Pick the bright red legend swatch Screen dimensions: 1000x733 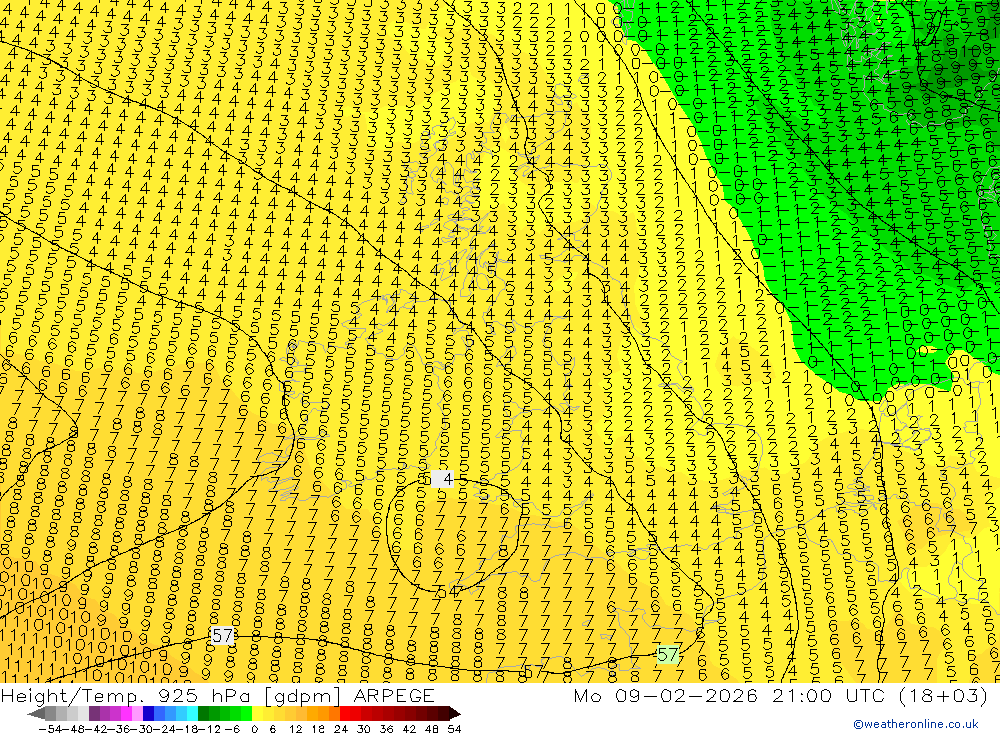345,713
